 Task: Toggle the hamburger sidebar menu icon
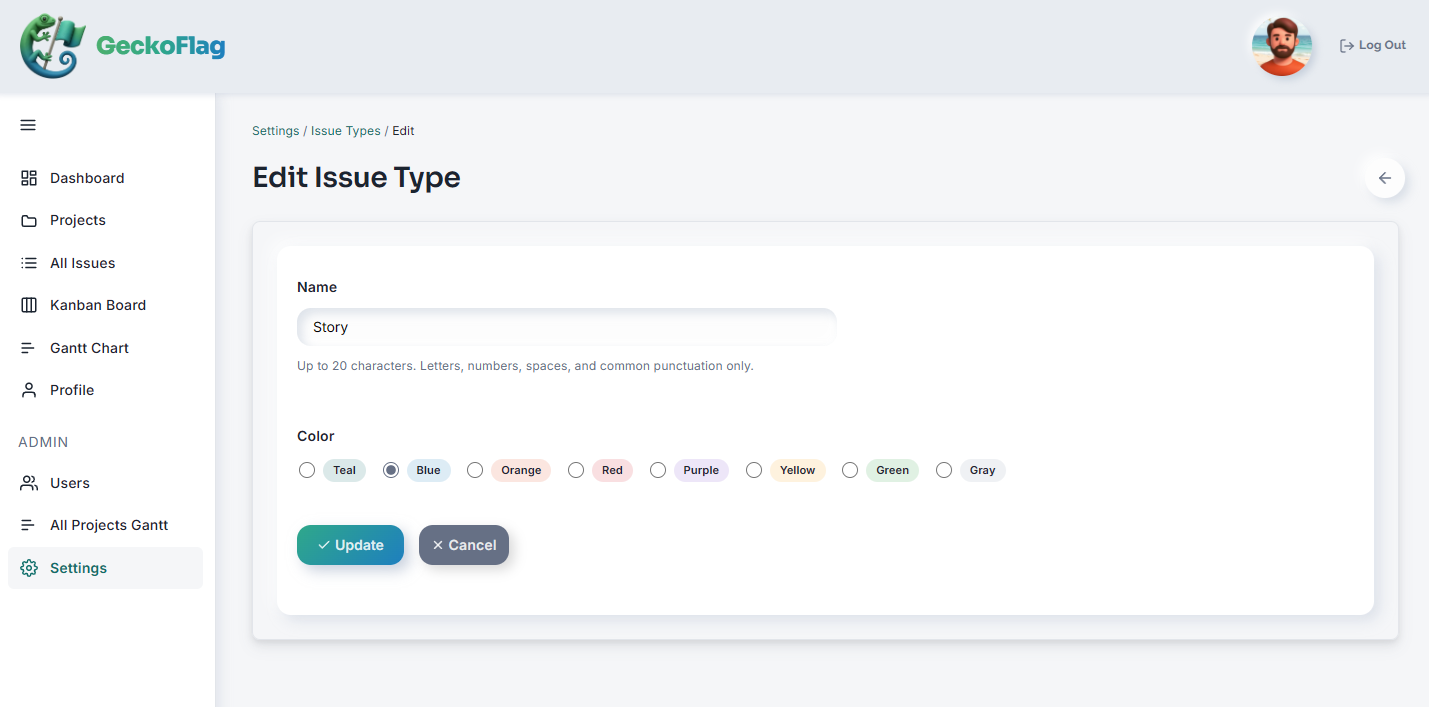pyautogui.click(x=28, y=125)
